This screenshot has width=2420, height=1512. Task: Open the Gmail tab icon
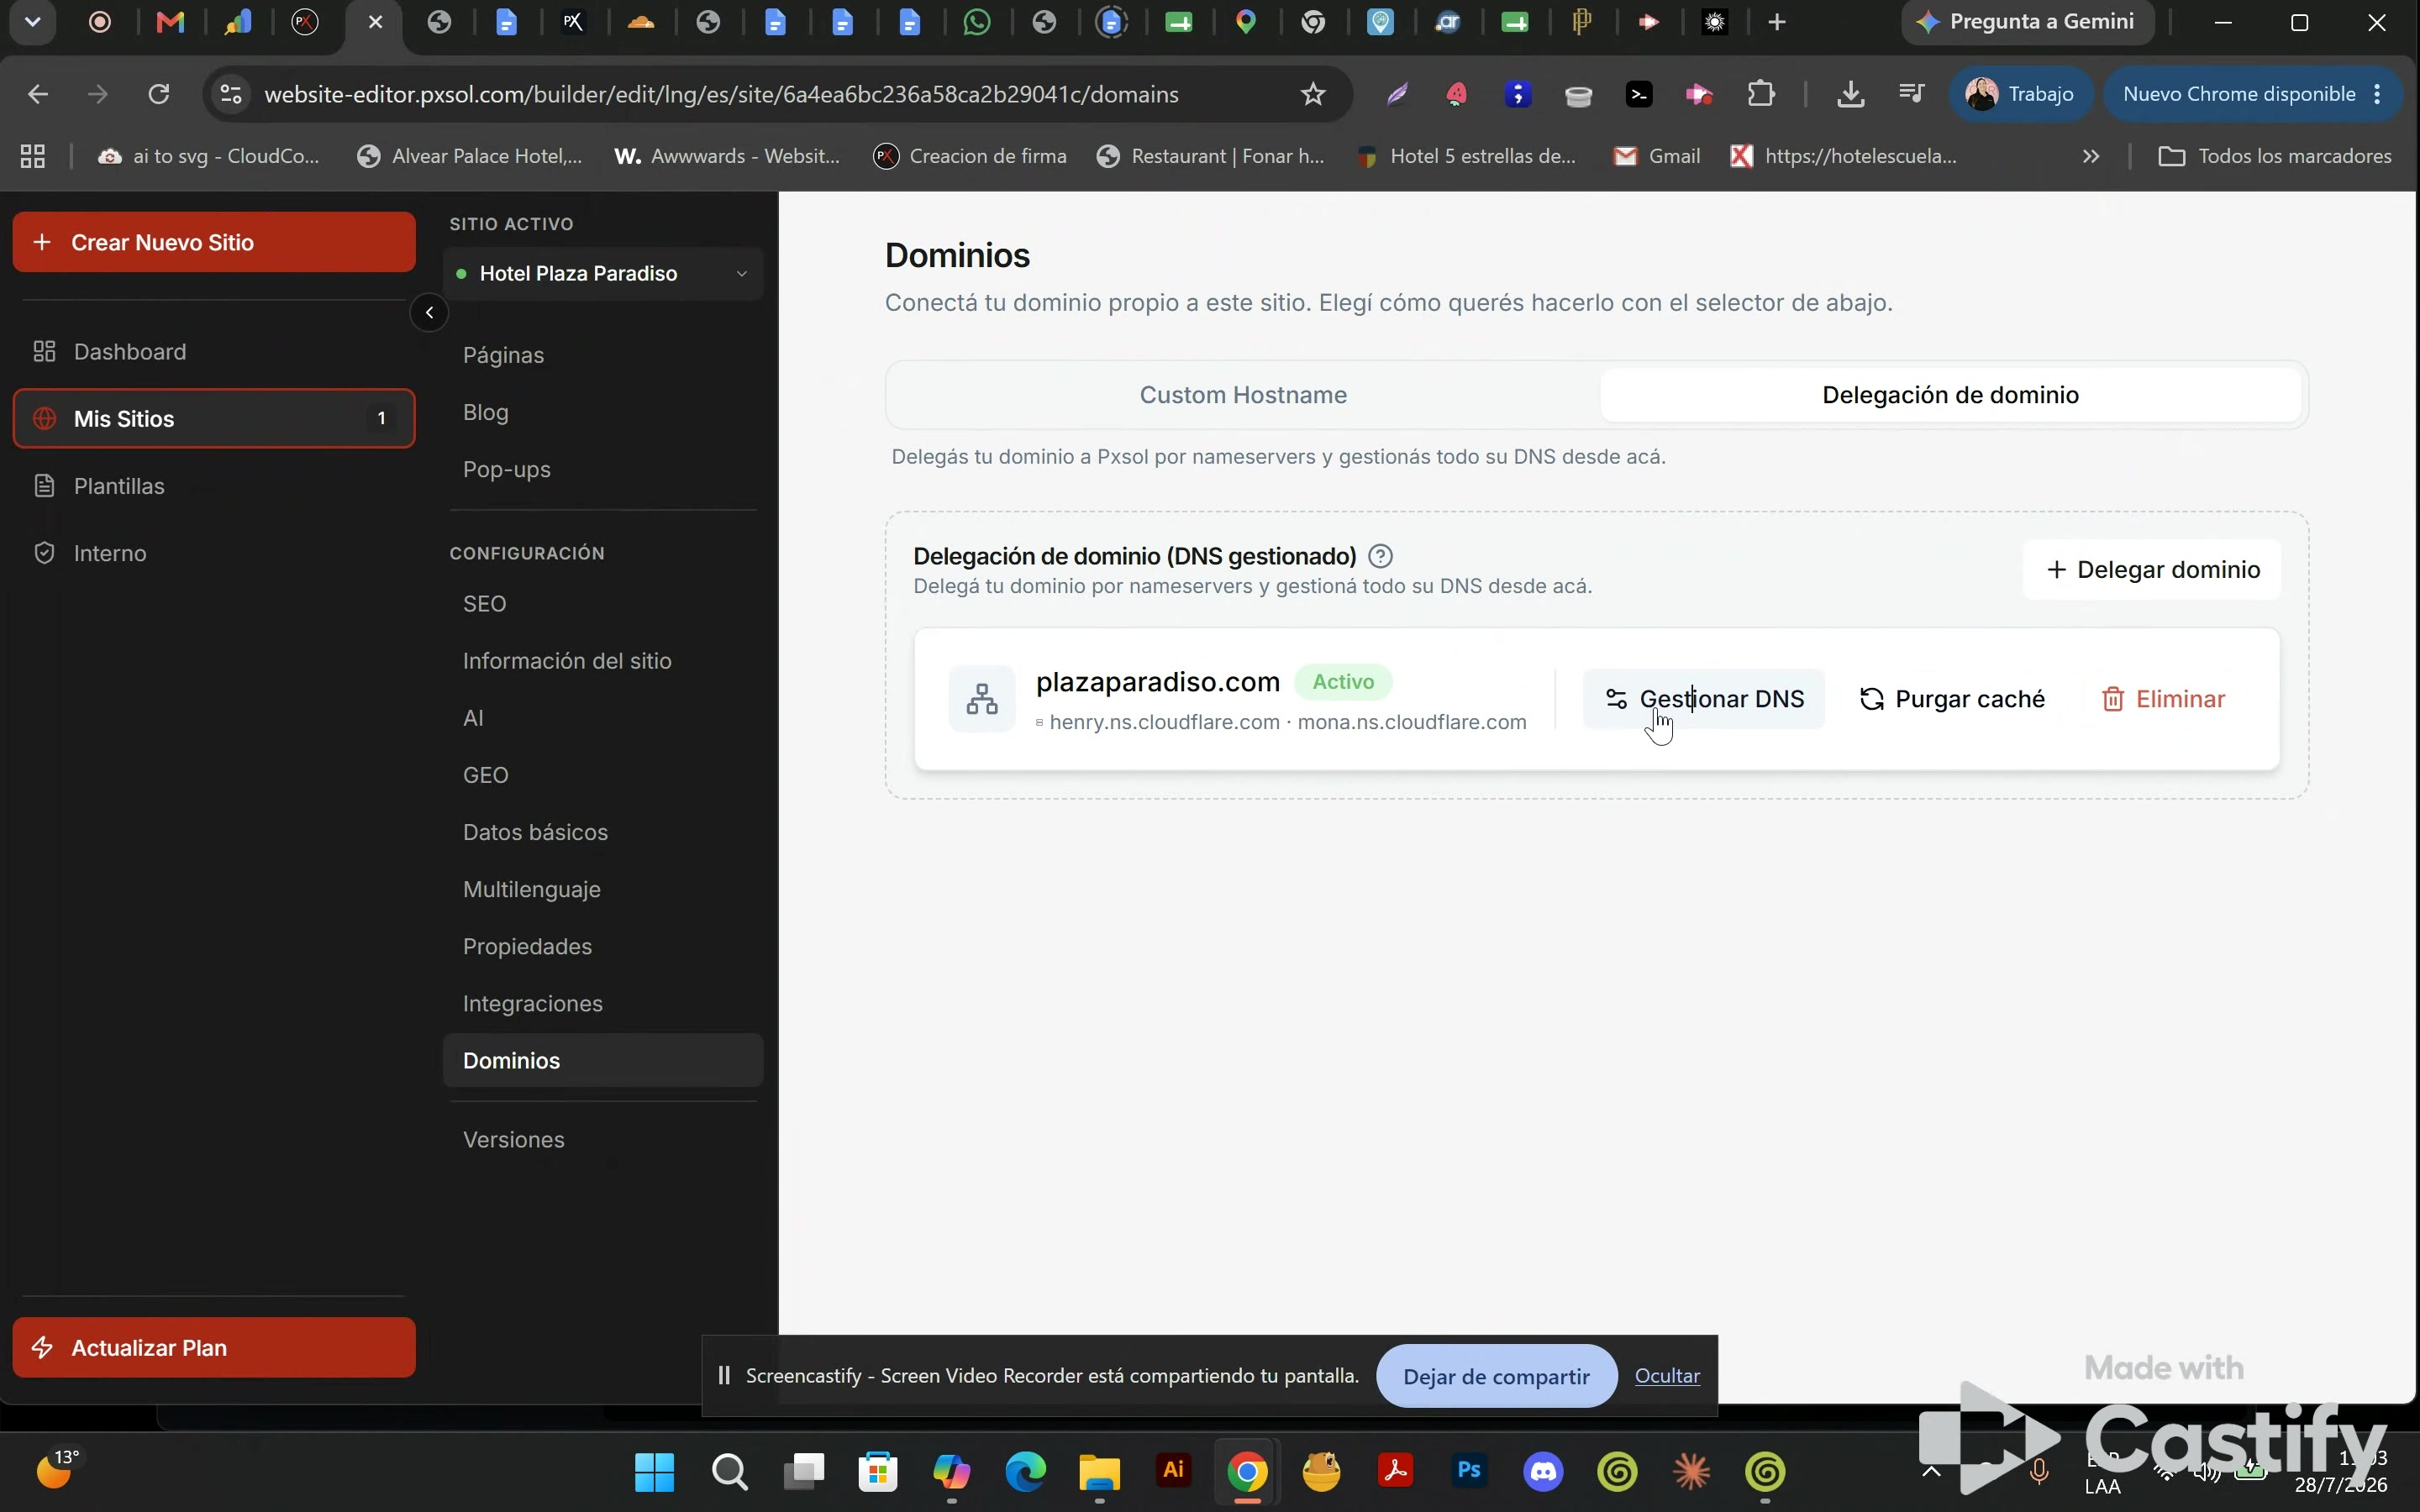[x=171, y=22]
